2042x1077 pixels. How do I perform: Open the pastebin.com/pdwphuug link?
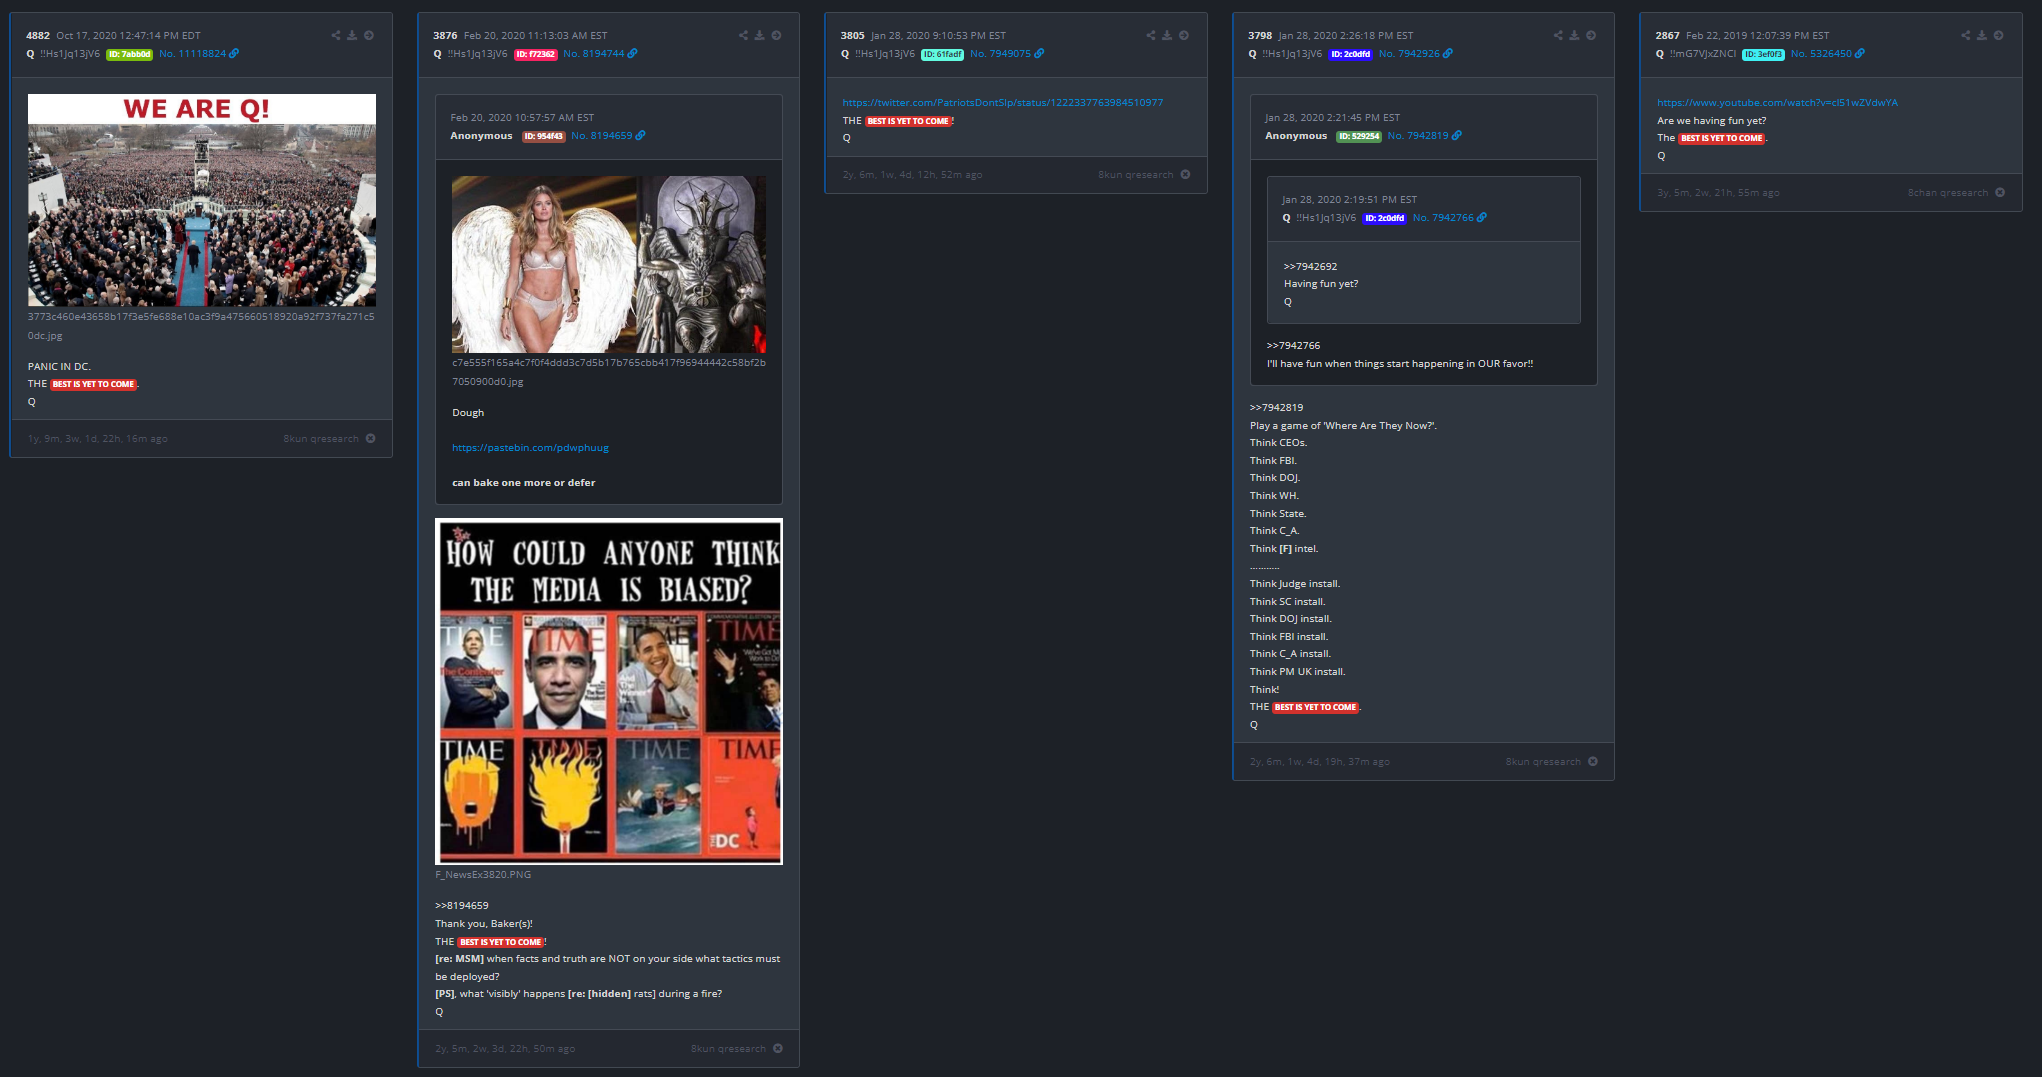[x=530, y=448]
